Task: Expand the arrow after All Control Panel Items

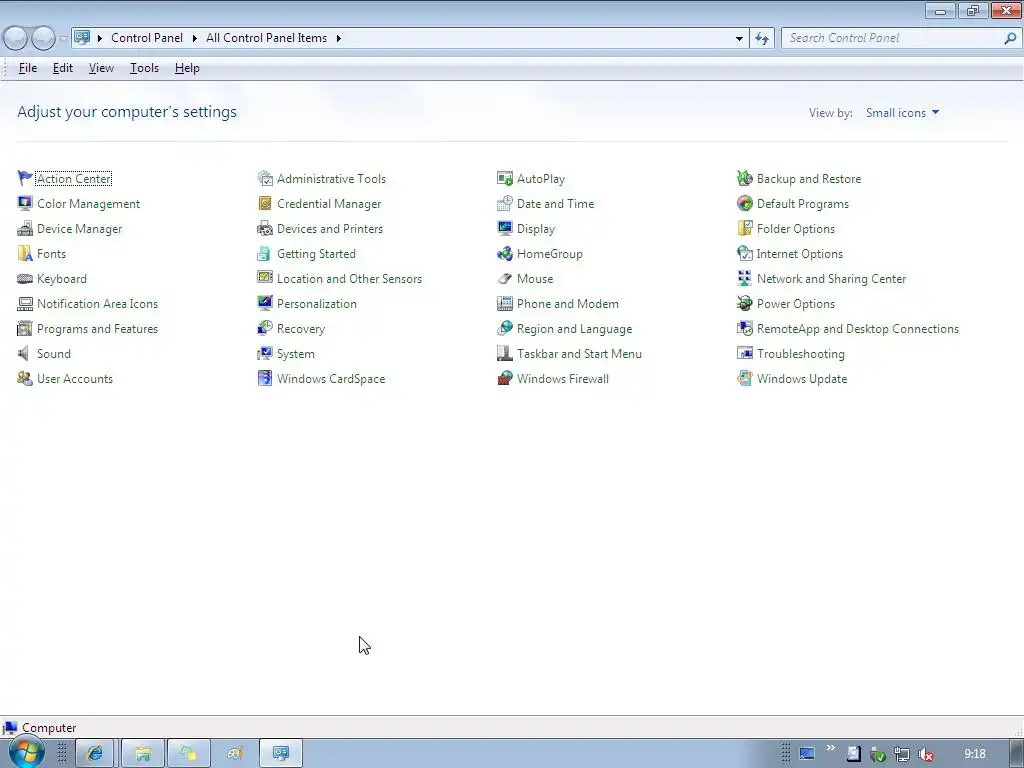Action: click(338, 39)
